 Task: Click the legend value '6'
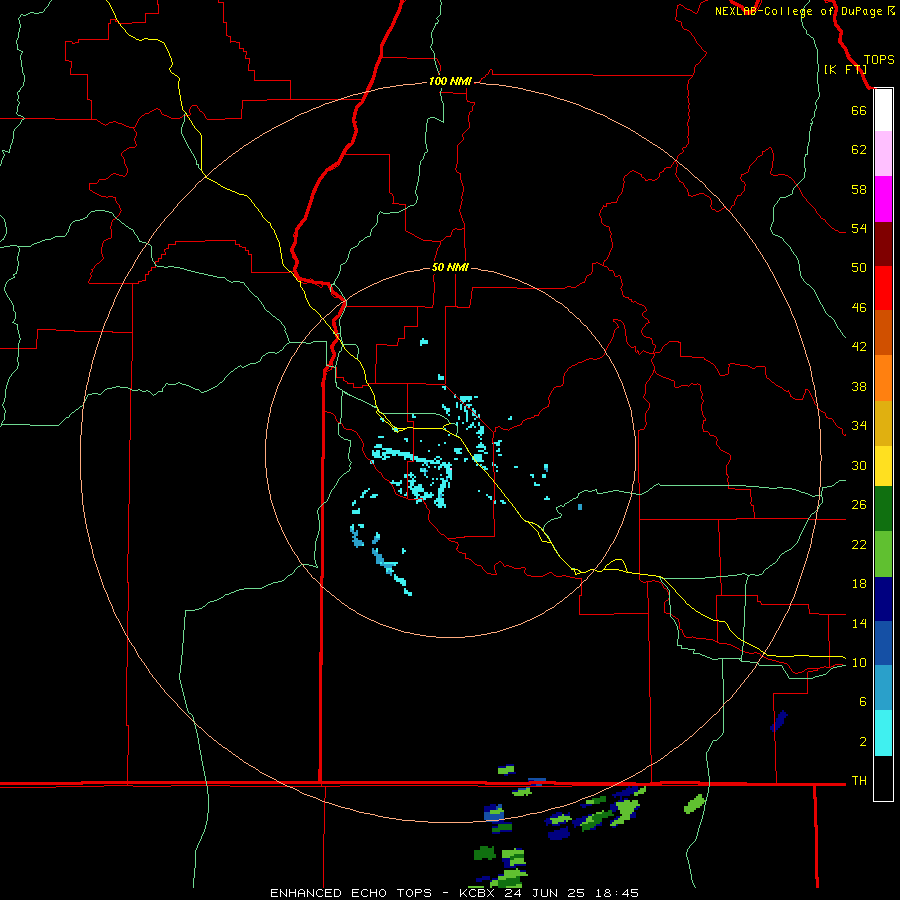point(863,702)
